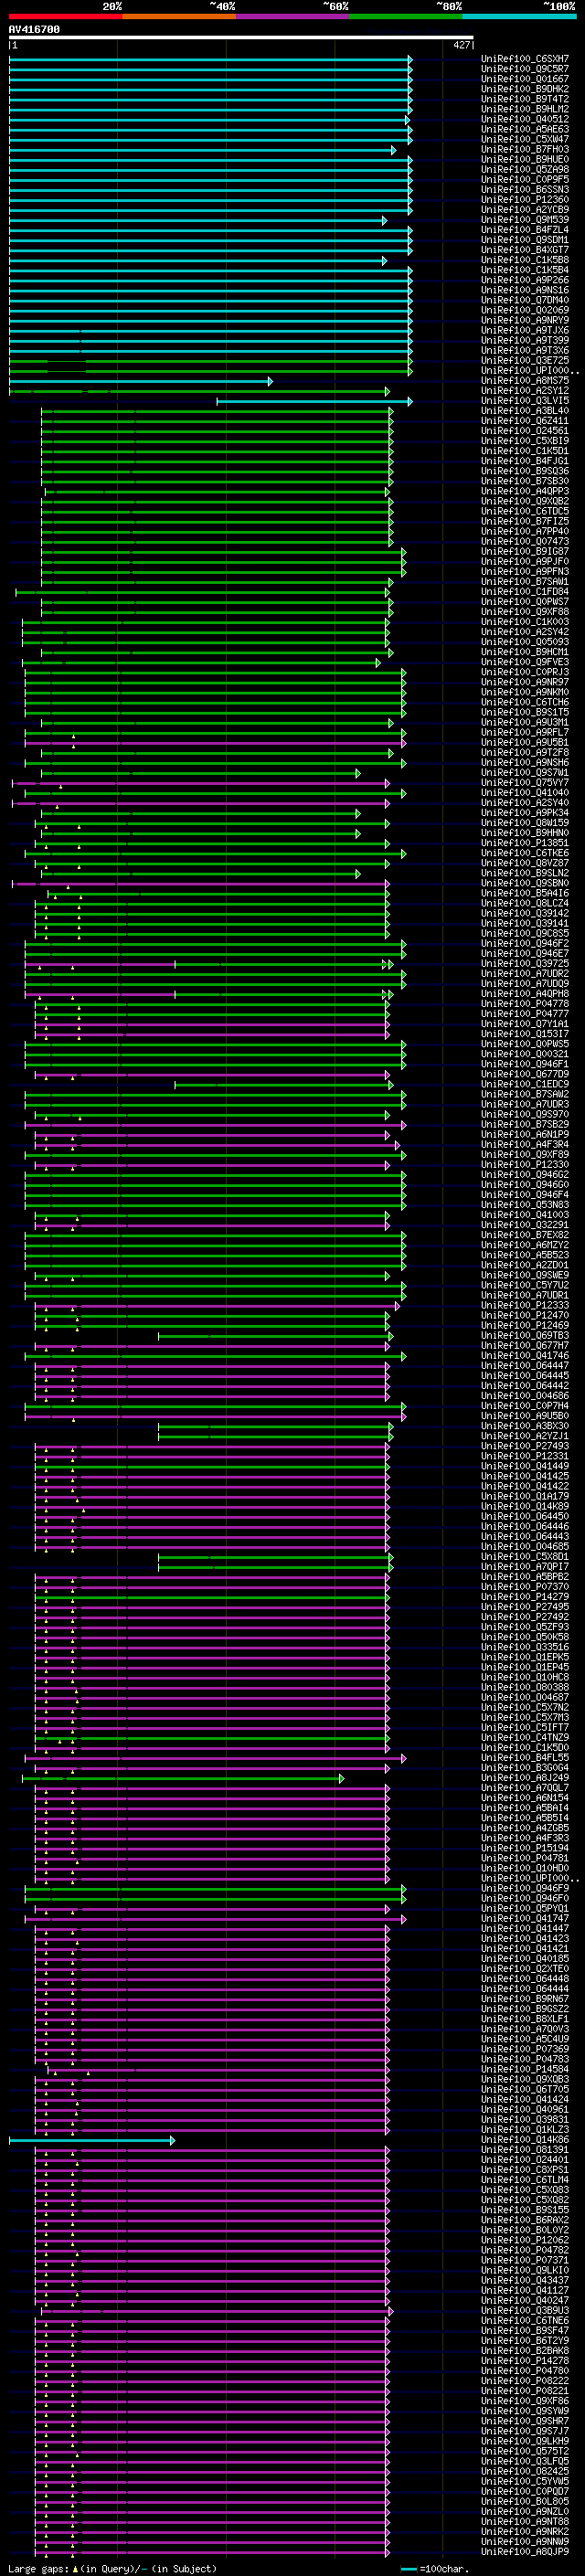Click hit label UniRef100_P12360
Image resolution: width=585 pixels, height=2576 pixels.
(525, 200)
